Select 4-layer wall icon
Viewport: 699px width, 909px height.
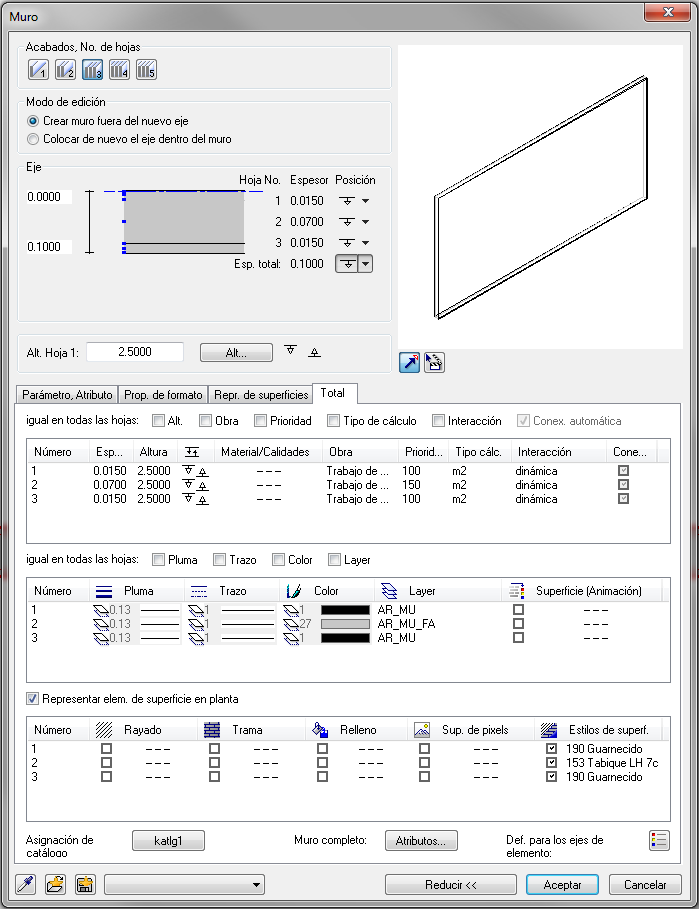(x=119, y=70)
